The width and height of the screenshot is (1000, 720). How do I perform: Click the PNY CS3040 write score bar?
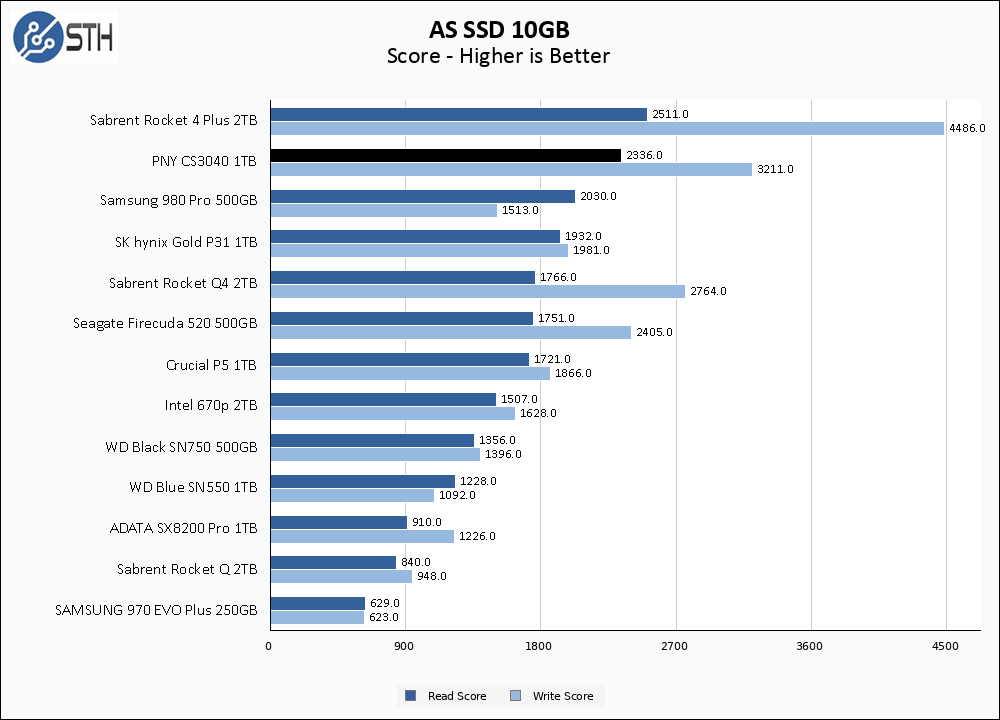[x=511, y=169]
